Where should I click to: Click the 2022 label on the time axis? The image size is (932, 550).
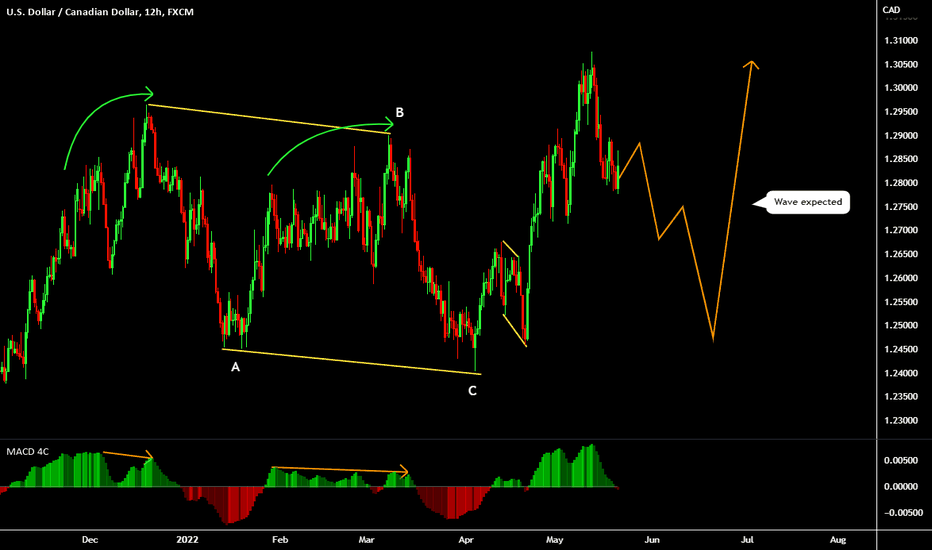coord(187,540)
